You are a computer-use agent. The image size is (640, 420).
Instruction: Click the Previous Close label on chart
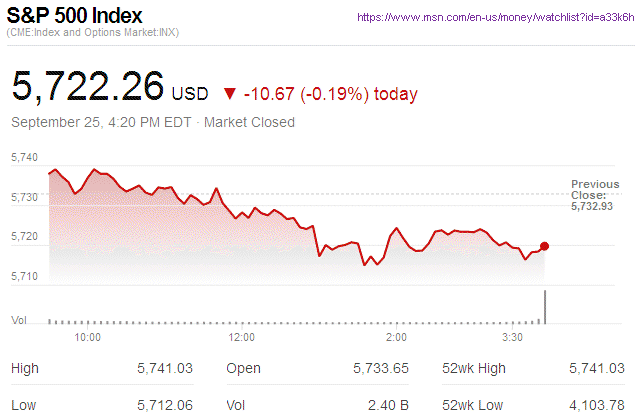(x=595, y=189)
